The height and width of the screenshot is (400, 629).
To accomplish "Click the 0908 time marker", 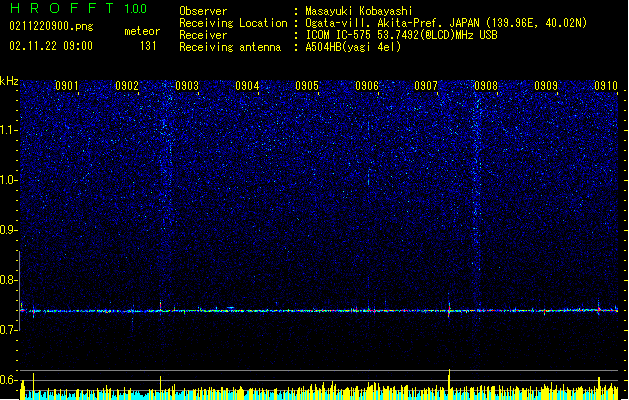I will [486, 85].
